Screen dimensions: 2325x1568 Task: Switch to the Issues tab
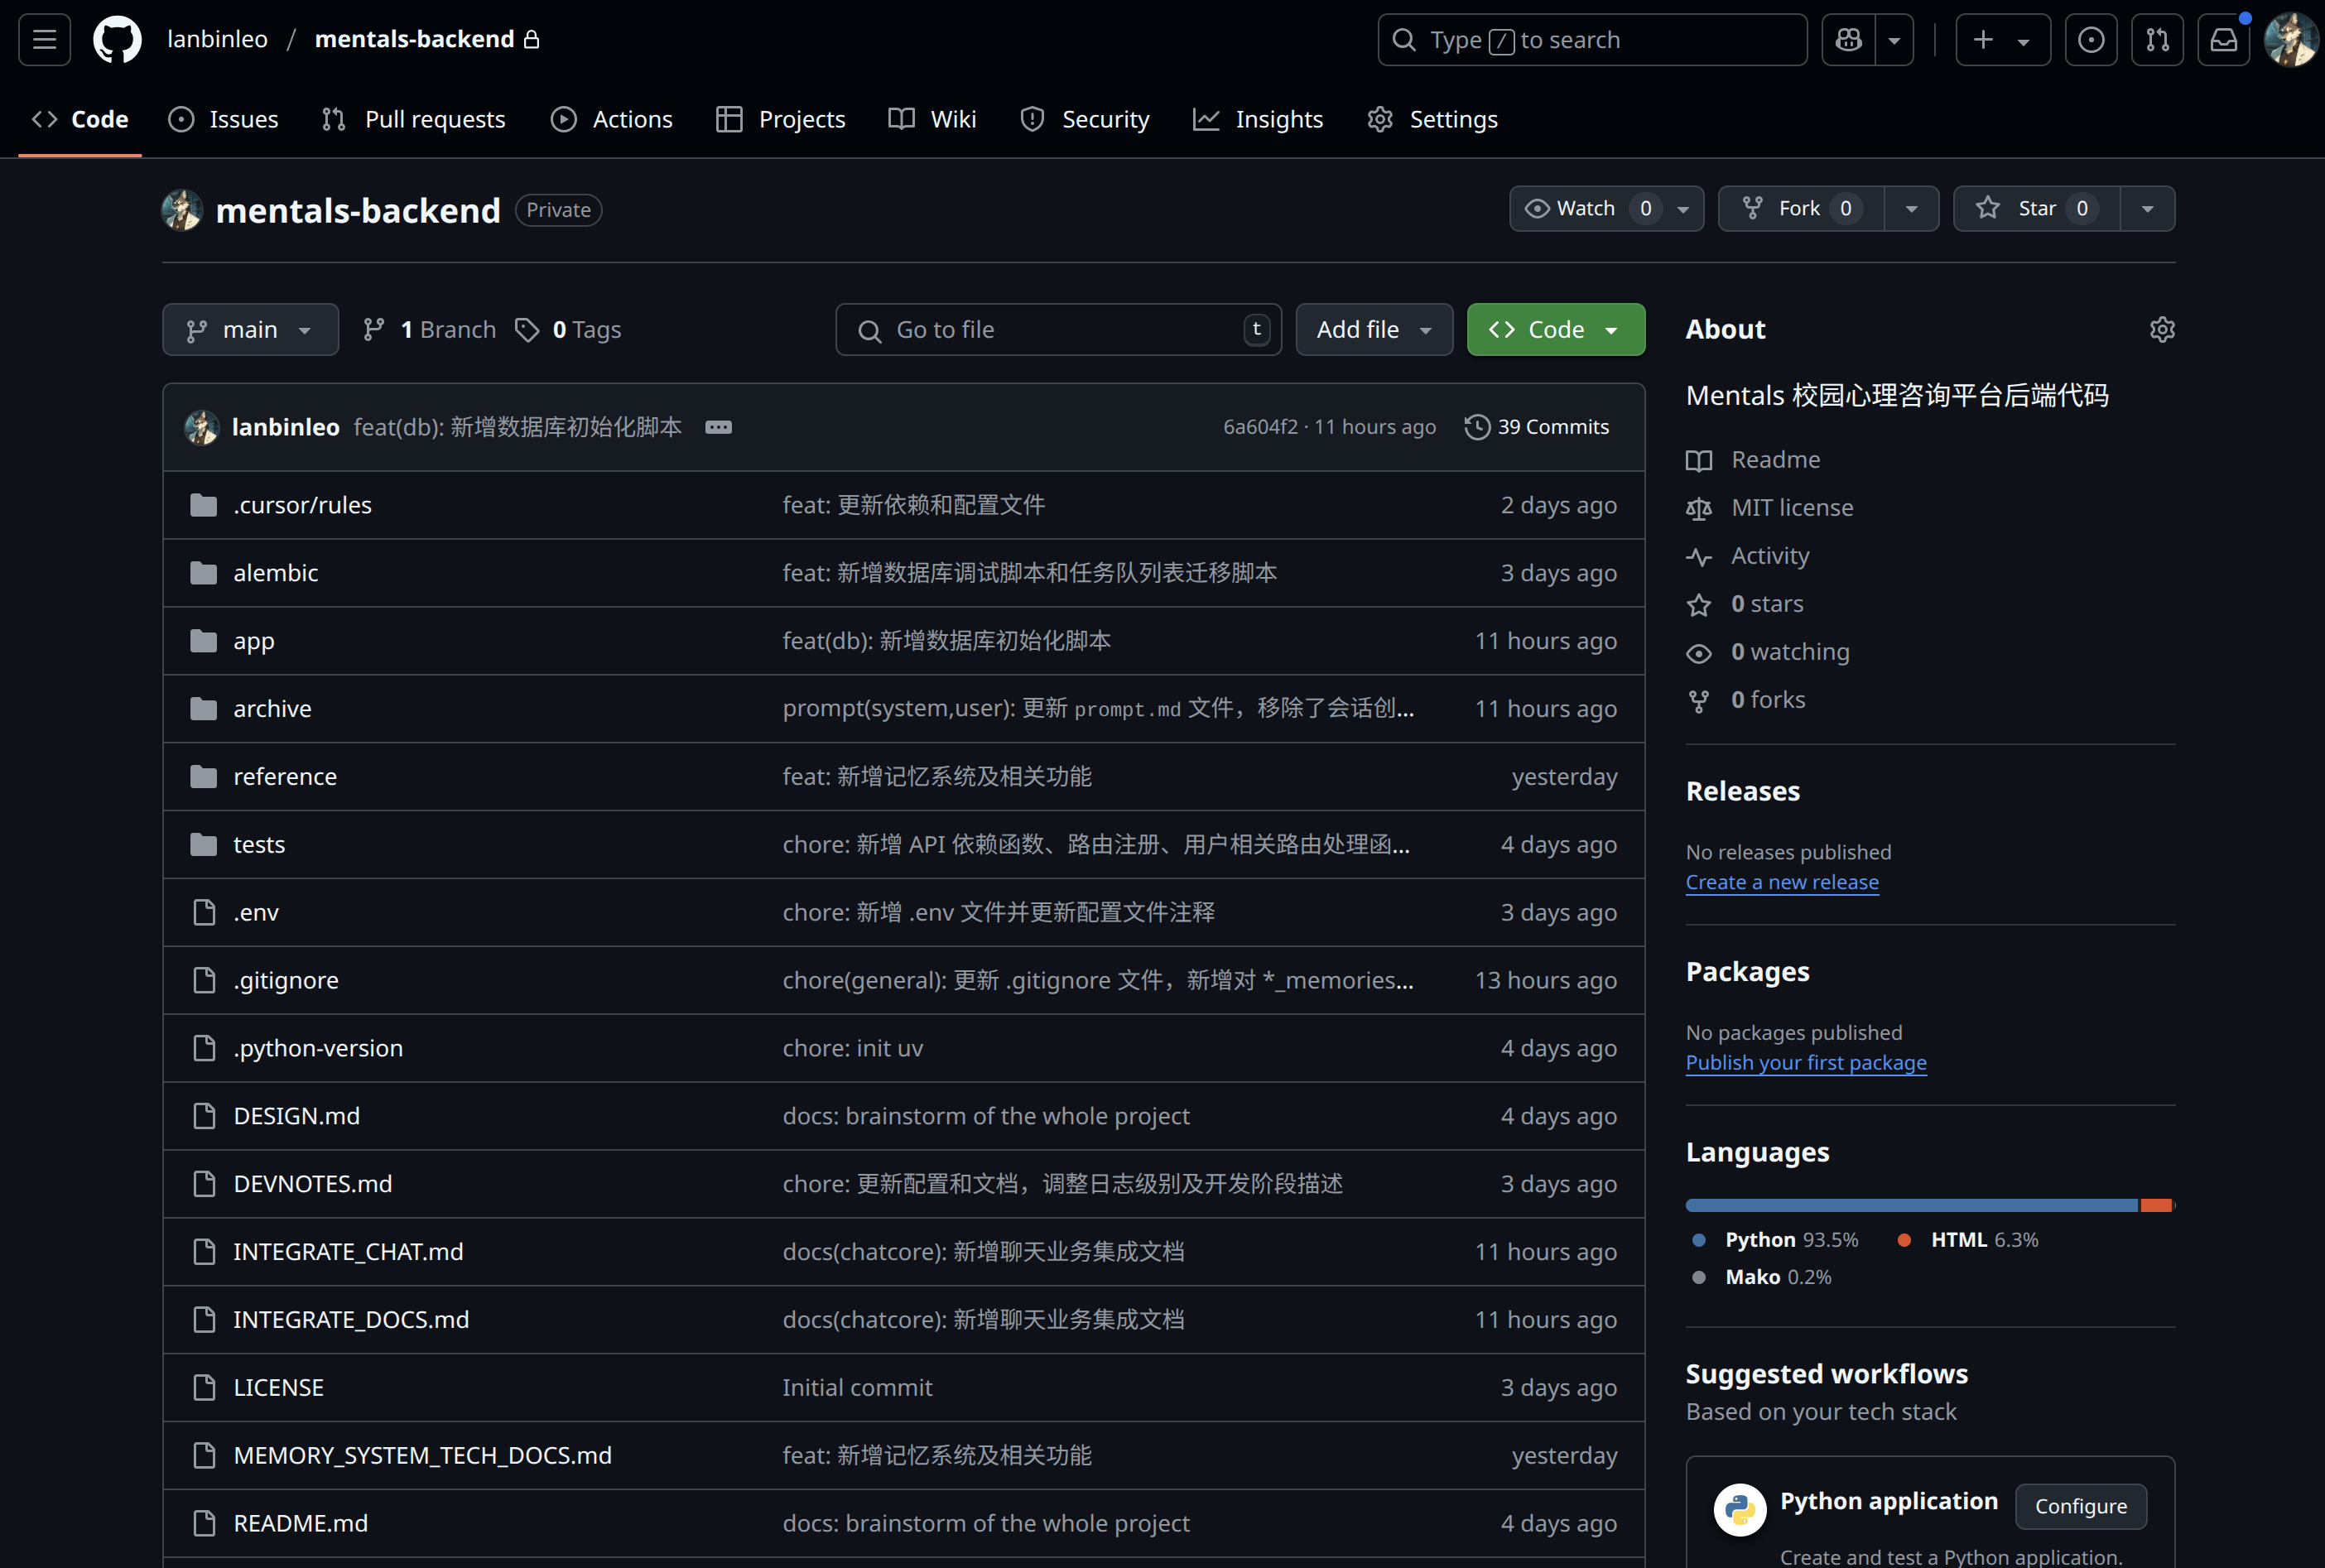point(223,119)
